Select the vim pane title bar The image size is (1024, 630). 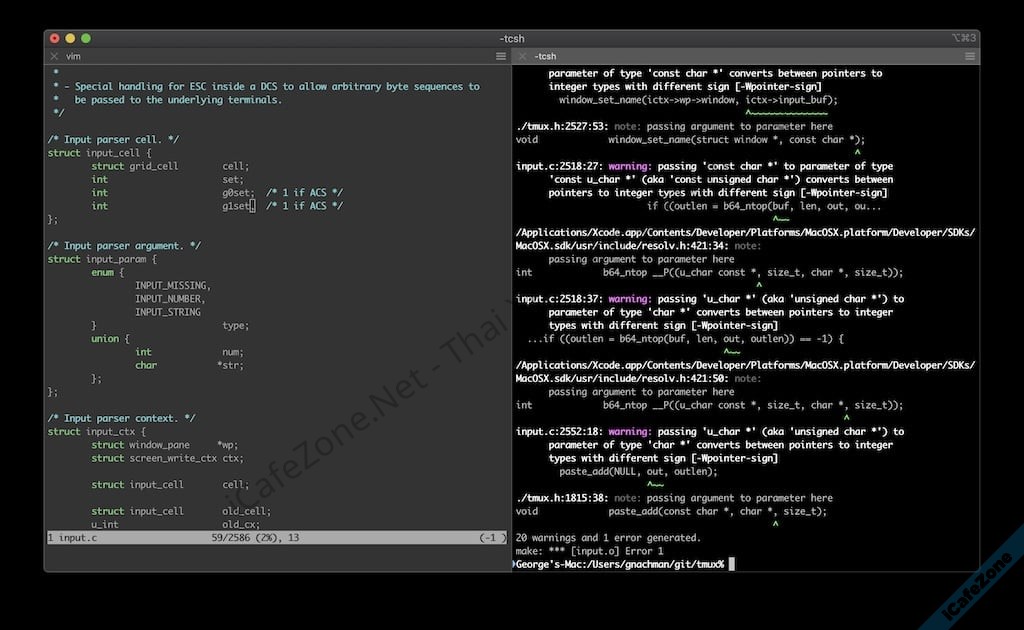coord(270,57)
